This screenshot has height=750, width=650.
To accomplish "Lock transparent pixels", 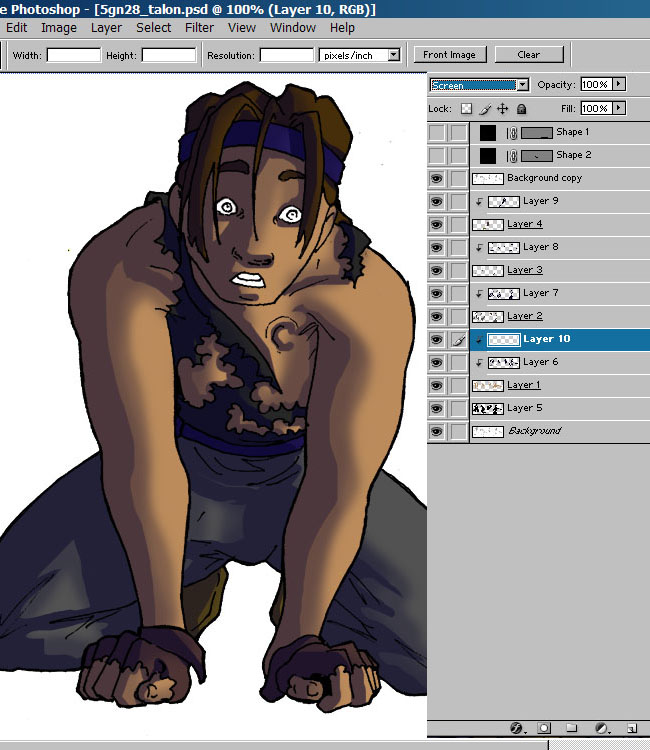I will [466, 109].
